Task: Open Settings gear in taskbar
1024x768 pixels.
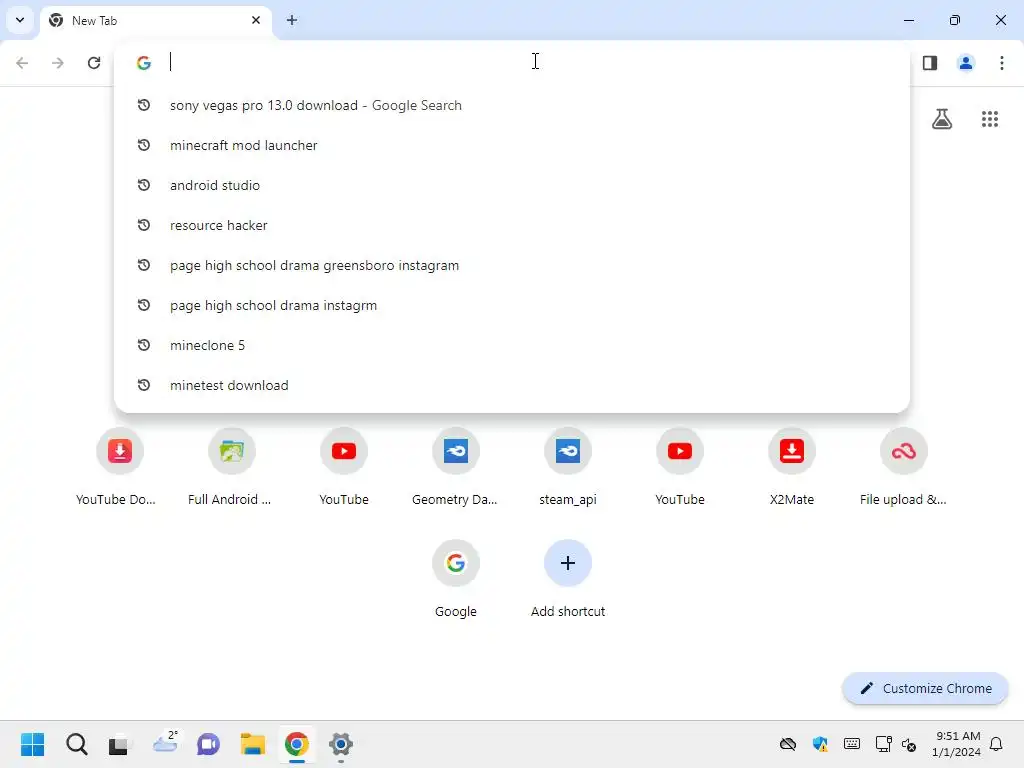Action: point(341,744)
